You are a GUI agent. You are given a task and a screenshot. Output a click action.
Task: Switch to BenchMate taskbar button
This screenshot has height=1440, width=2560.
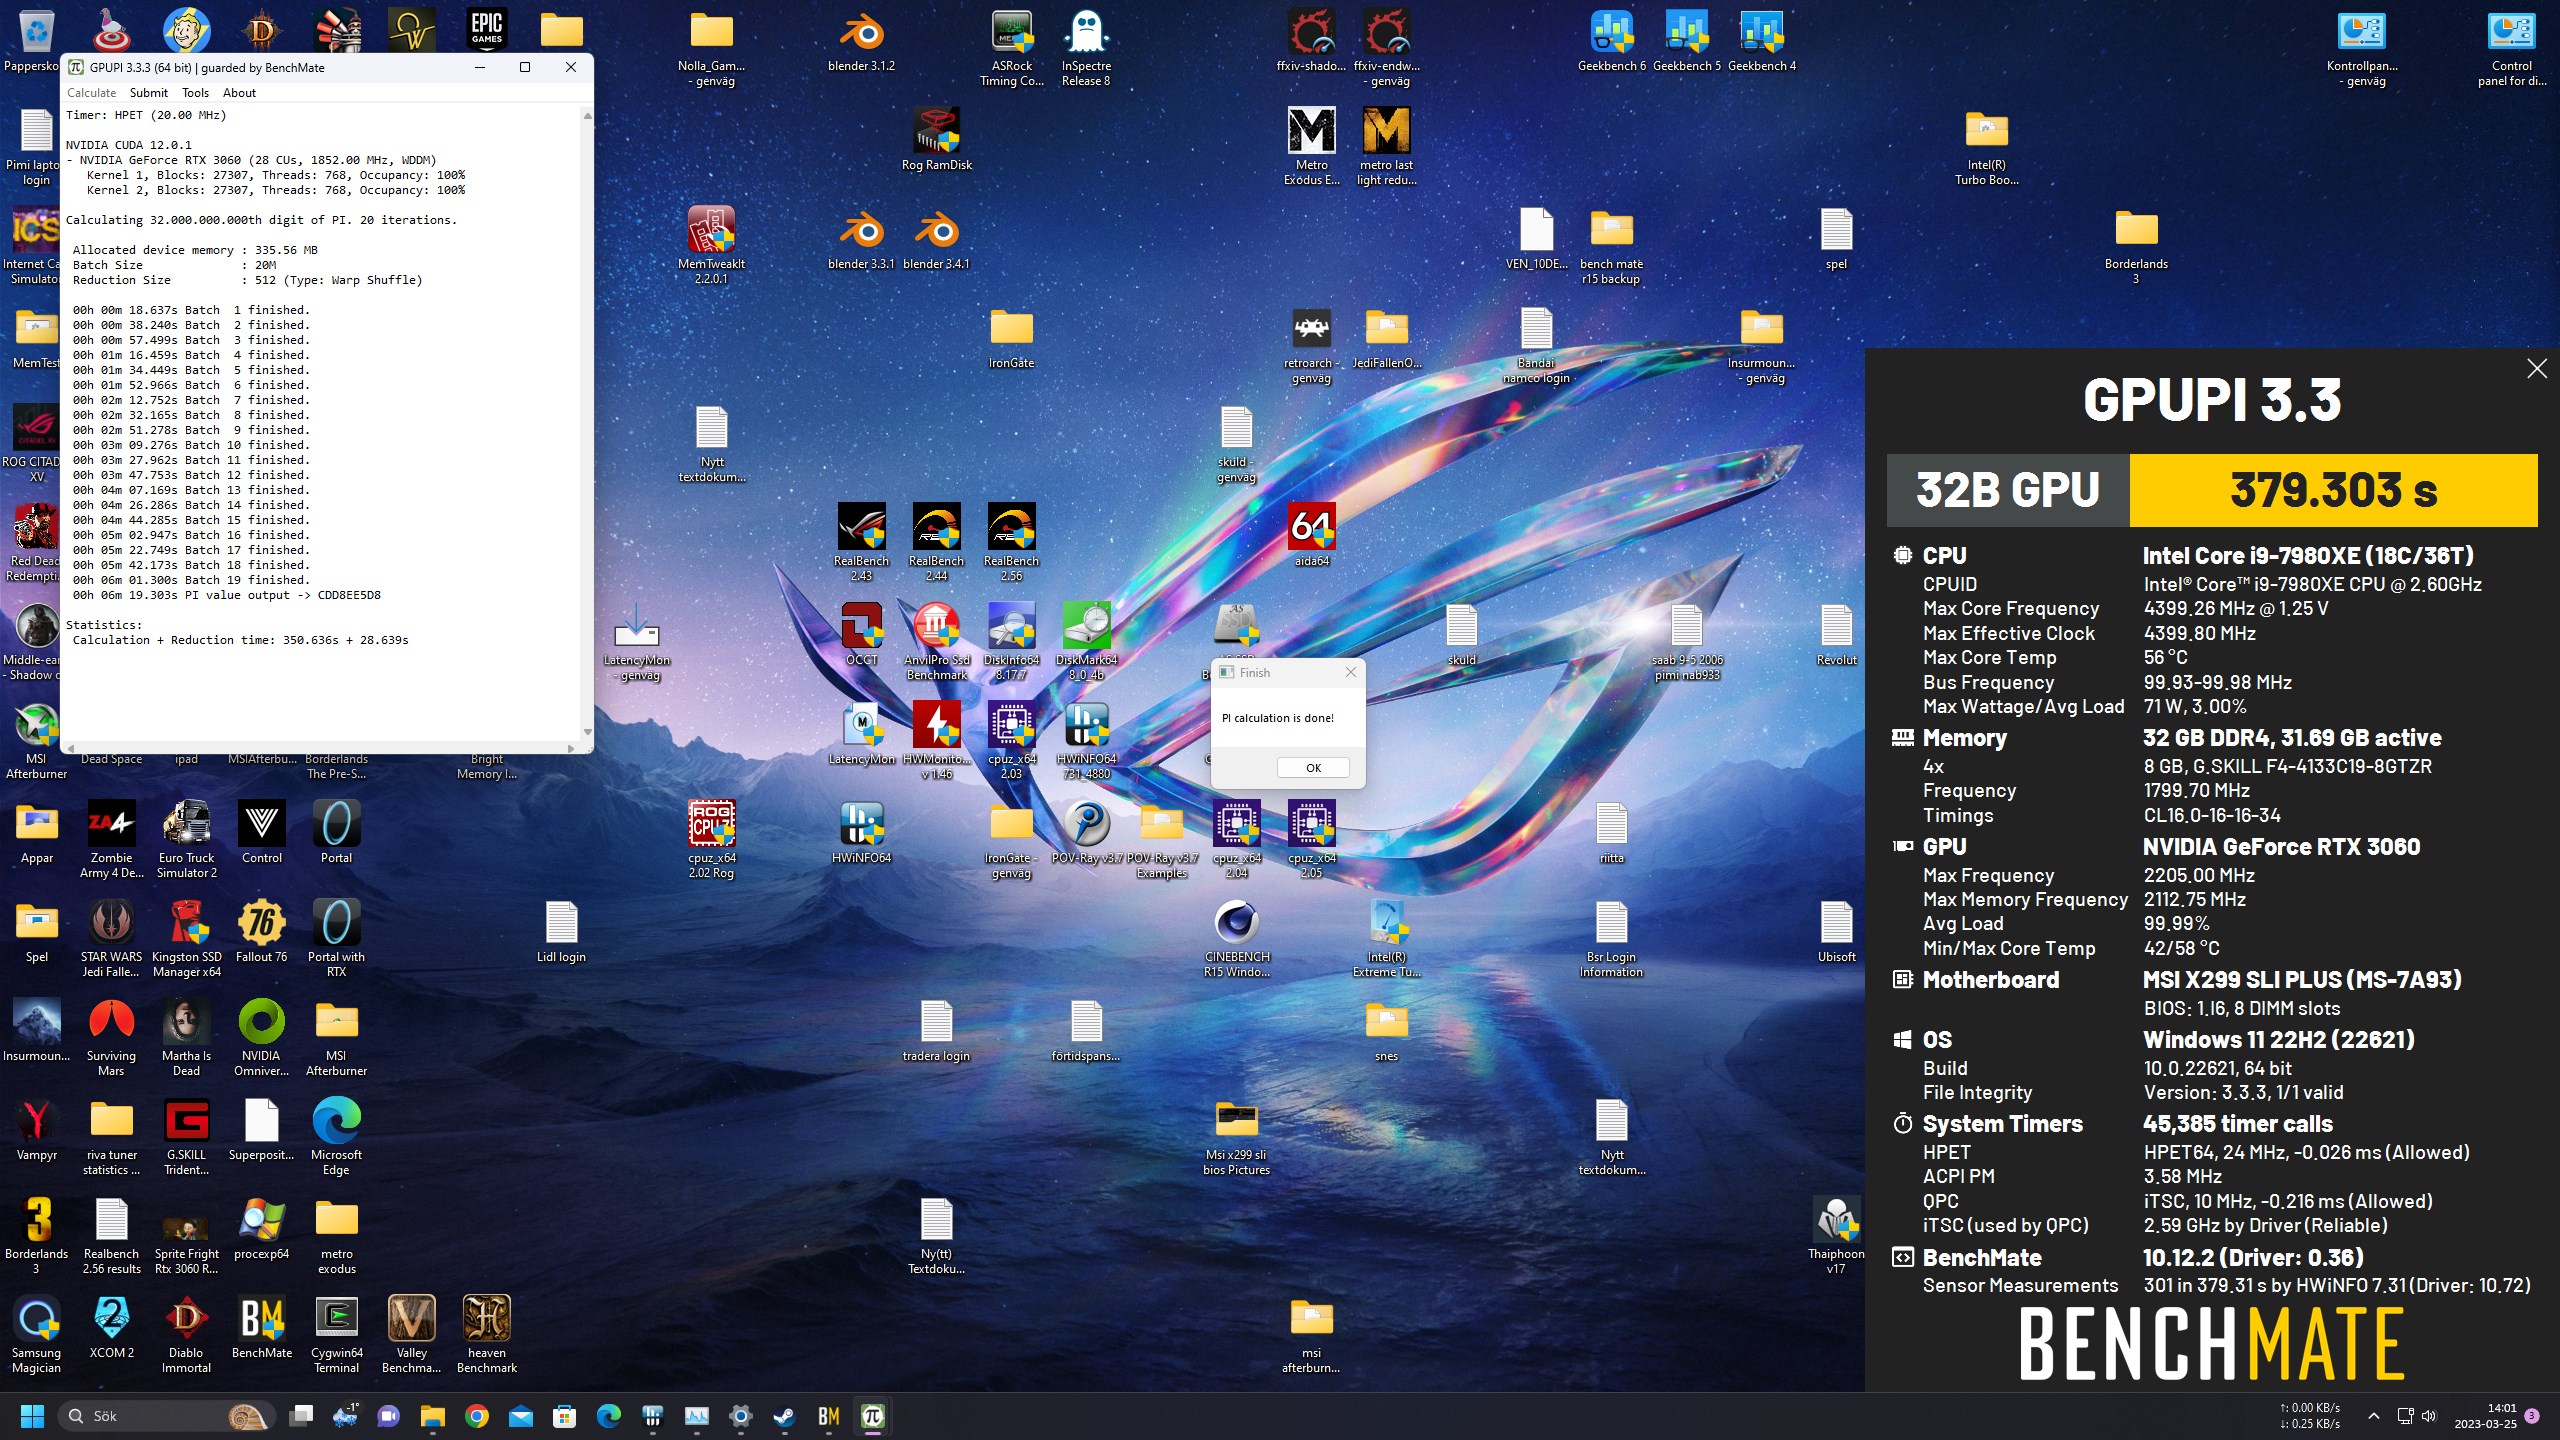[x=829, y=1416]
